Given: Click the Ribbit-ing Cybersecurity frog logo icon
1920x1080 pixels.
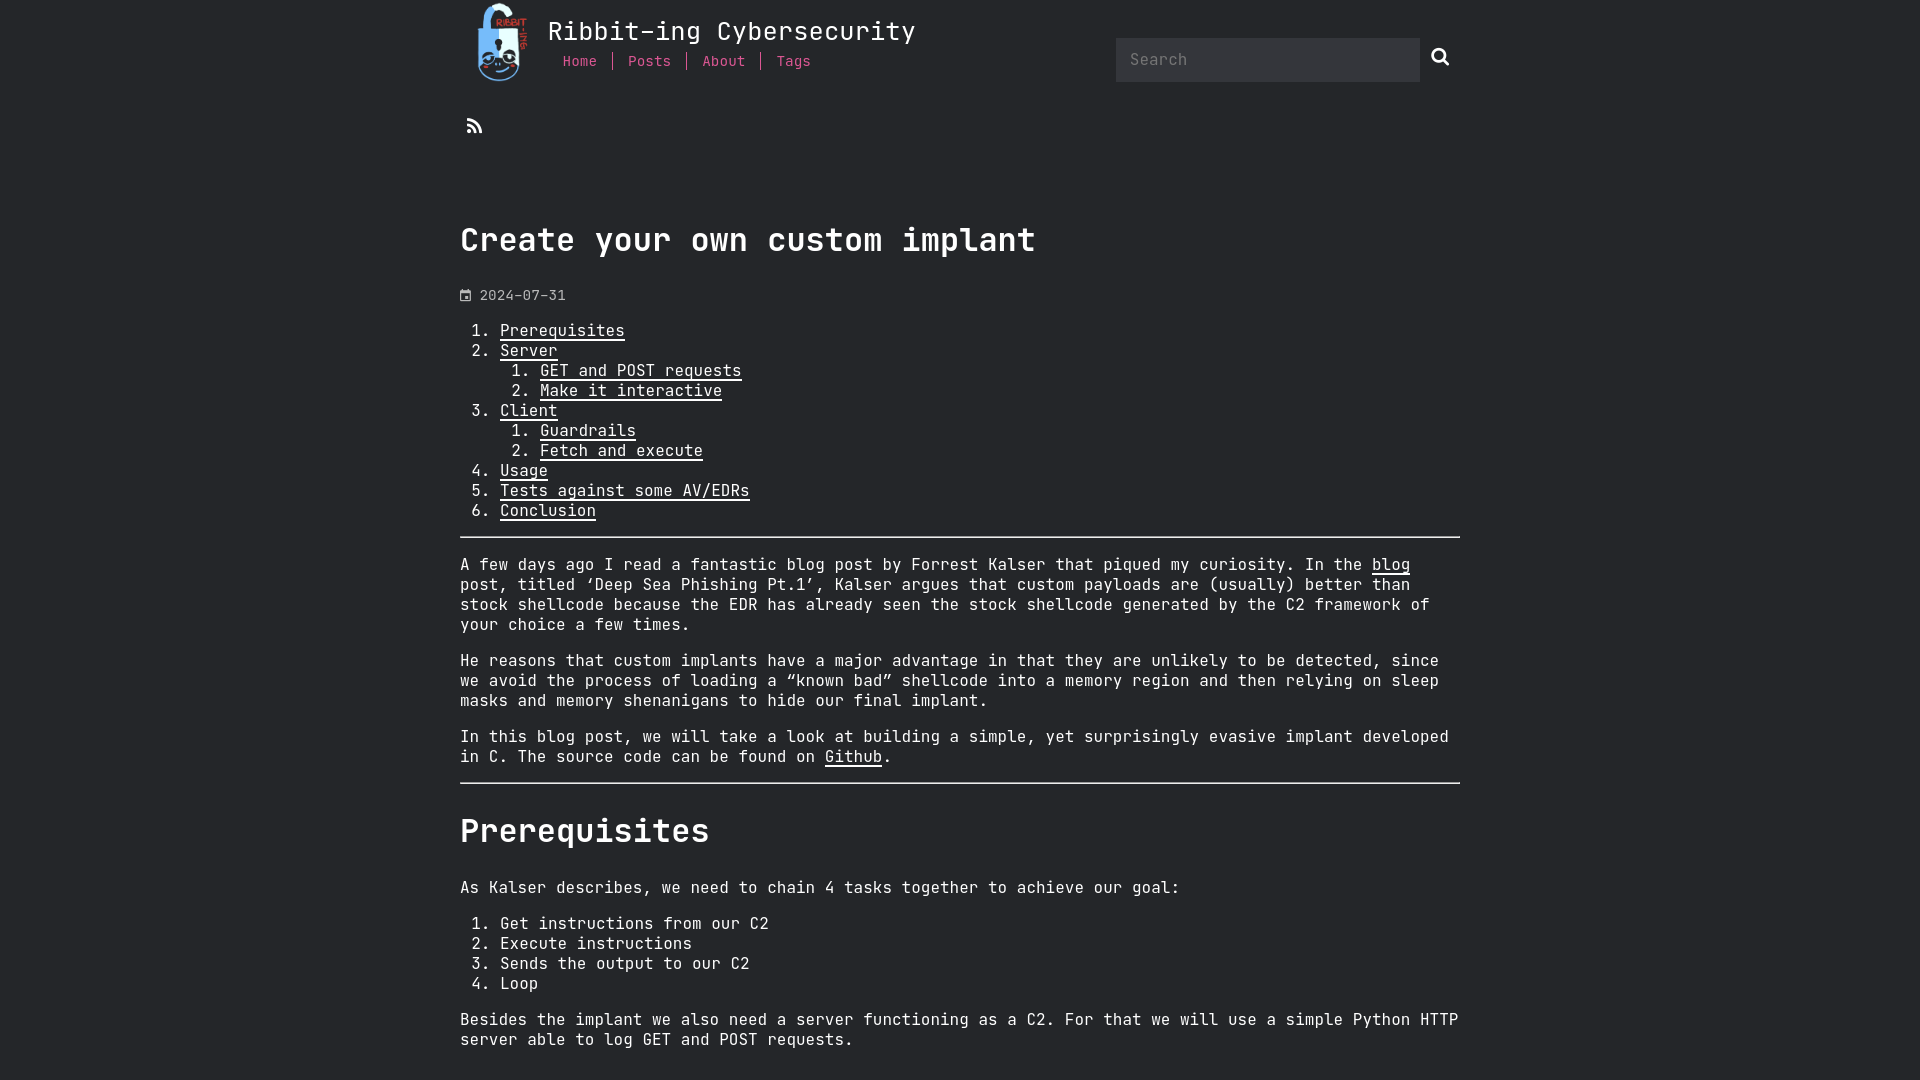Looking at the screenshot, I should click(500, 42).
